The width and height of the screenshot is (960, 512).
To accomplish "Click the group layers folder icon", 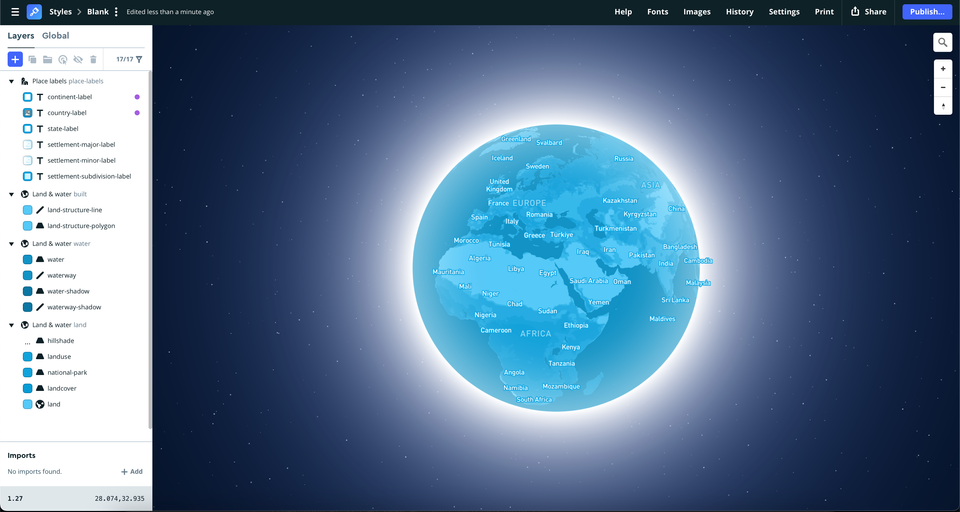I will coord(47,60).
